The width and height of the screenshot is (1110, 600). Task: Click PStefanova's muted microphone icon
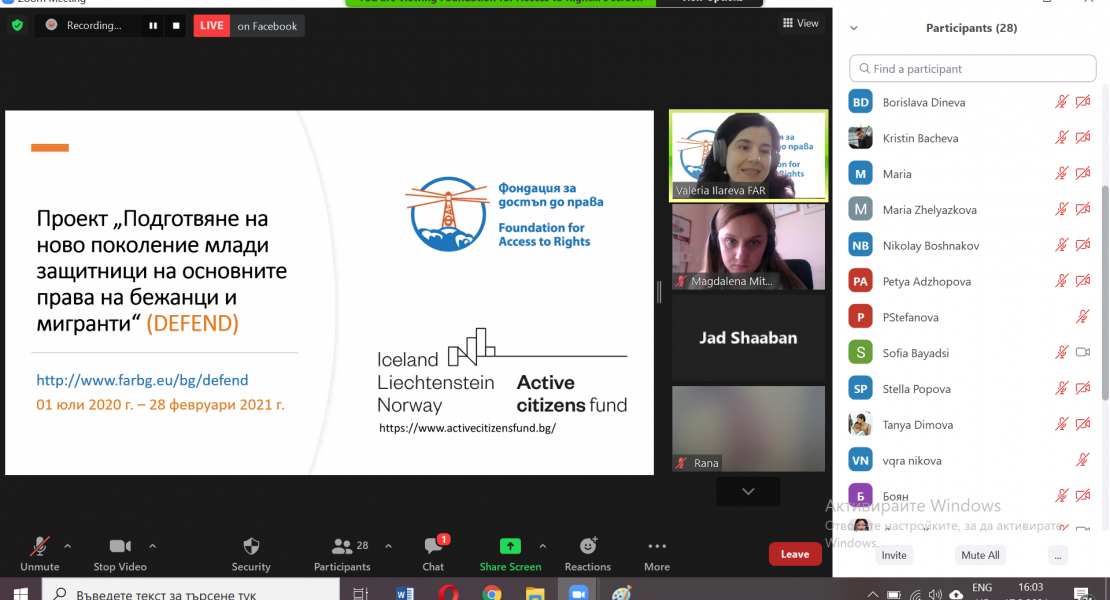pos(1082,317)
